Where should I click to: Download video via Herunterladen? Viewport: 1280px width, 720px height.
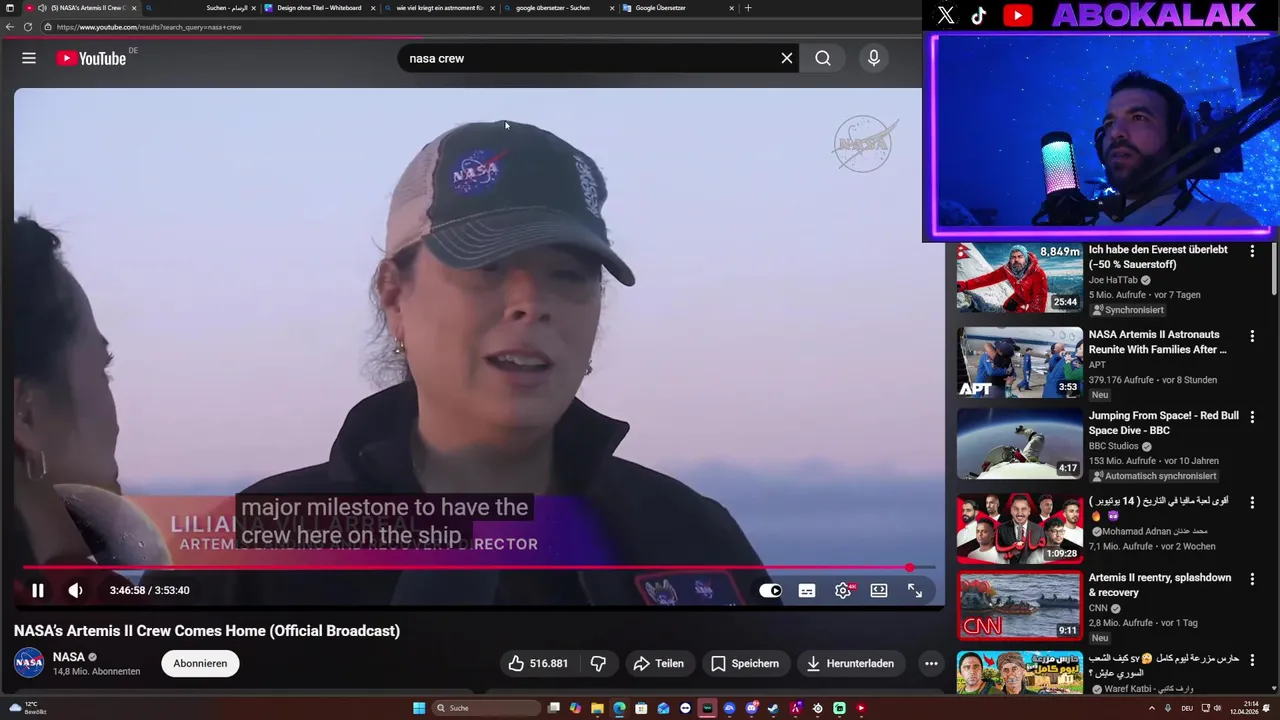click(x=851, y=663)
